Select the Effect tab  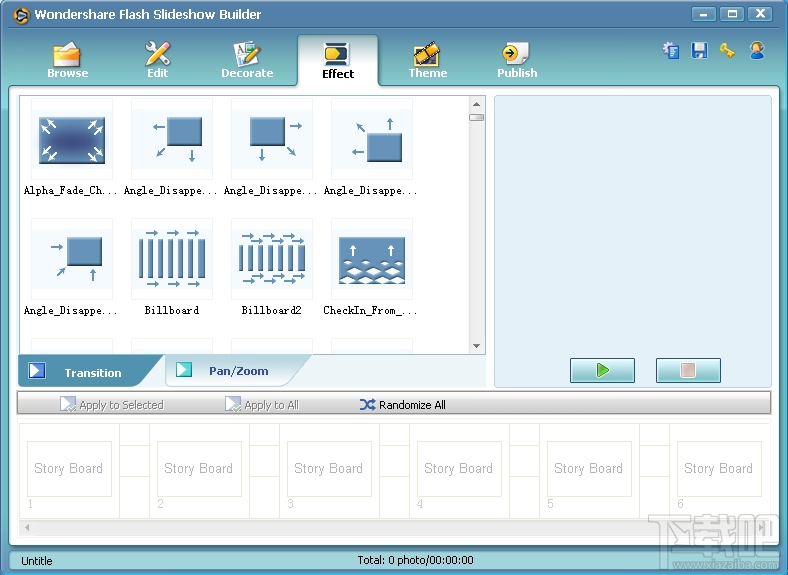point(338,61)
